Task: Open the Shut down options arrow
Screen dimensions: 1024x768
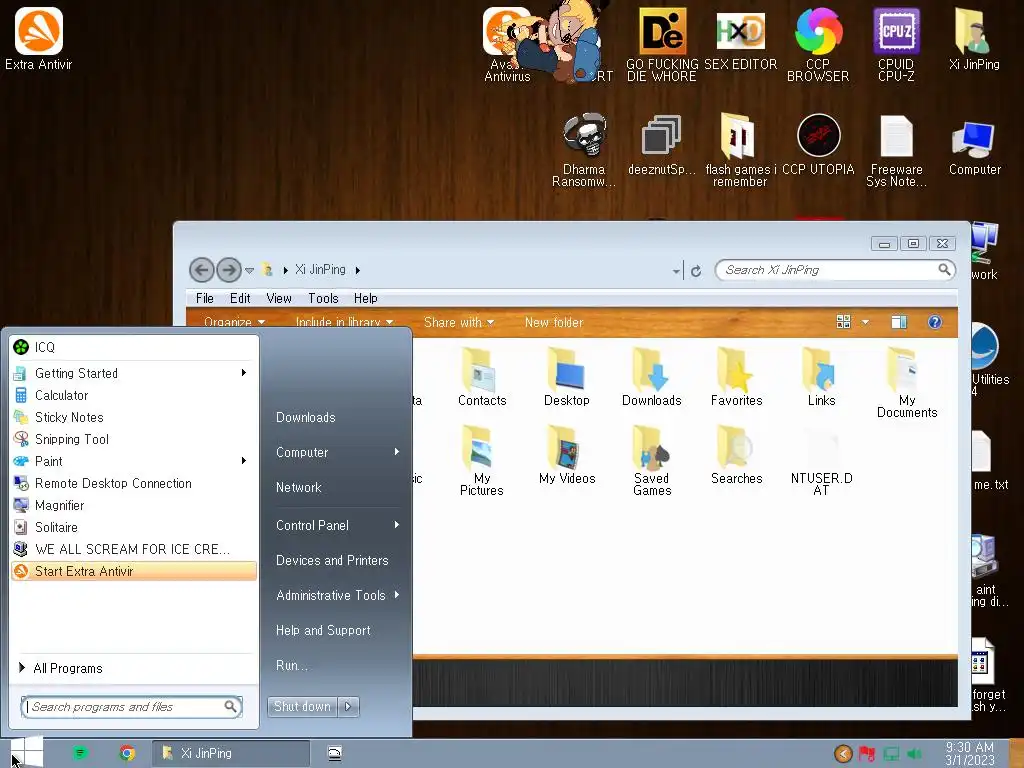Action: (x=348, y=706)
